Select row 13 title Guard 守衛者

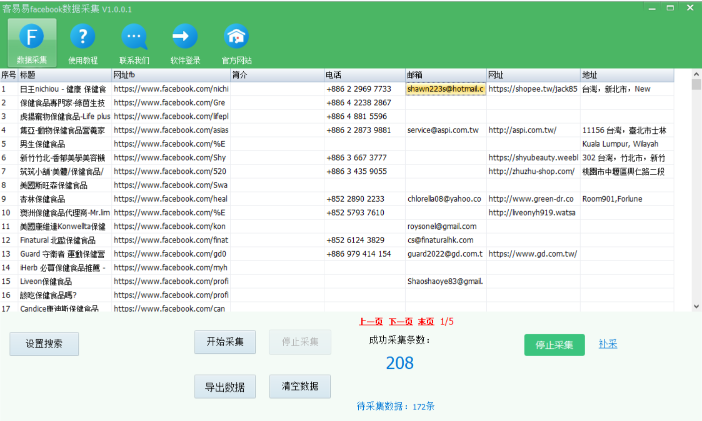coord(64,254)
